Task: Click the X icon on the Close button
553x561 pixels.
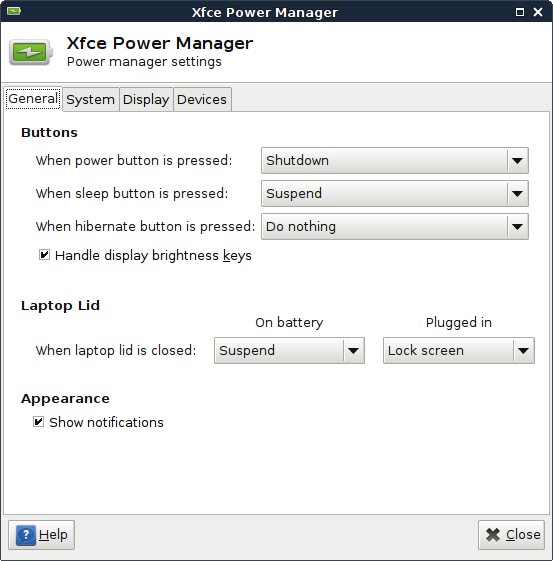Action: click(493, 535)
